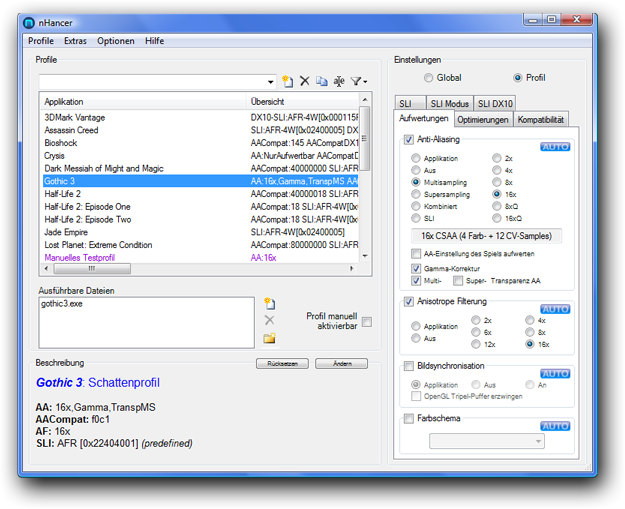The image size is (625, 509).
Task: Toggle the Anti-Aliasing checkbox
Action: (409, 140)
